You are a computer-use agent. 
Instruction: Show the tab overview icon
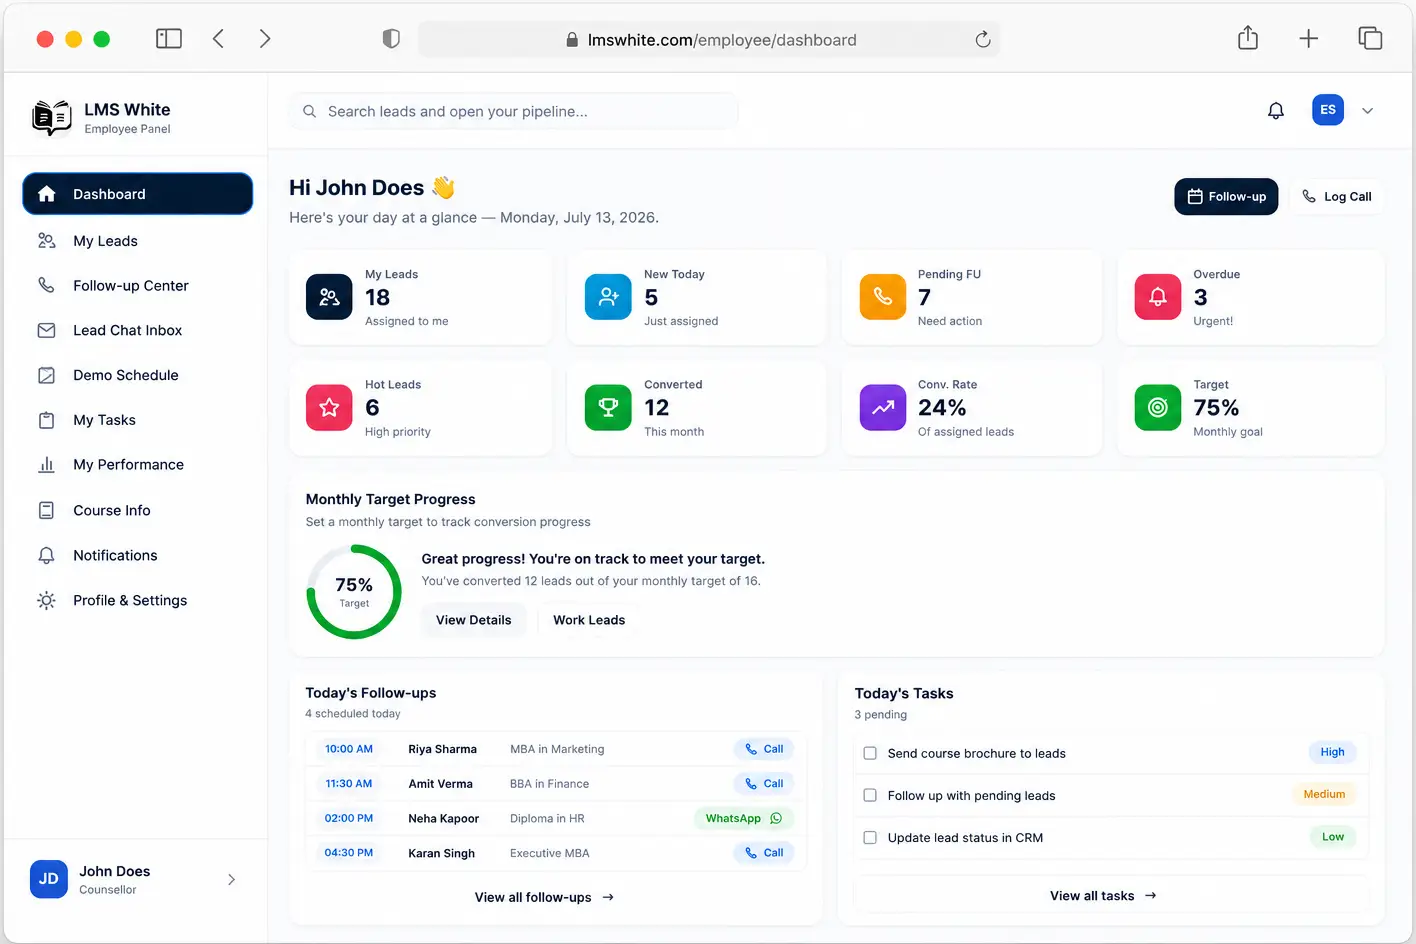(1370, 39)
